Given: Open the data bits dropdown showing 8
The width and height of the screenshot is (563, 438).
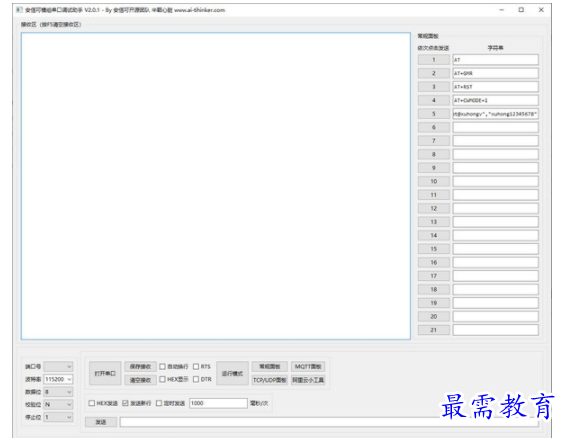Looking at the screenshot, I should 58,392.
